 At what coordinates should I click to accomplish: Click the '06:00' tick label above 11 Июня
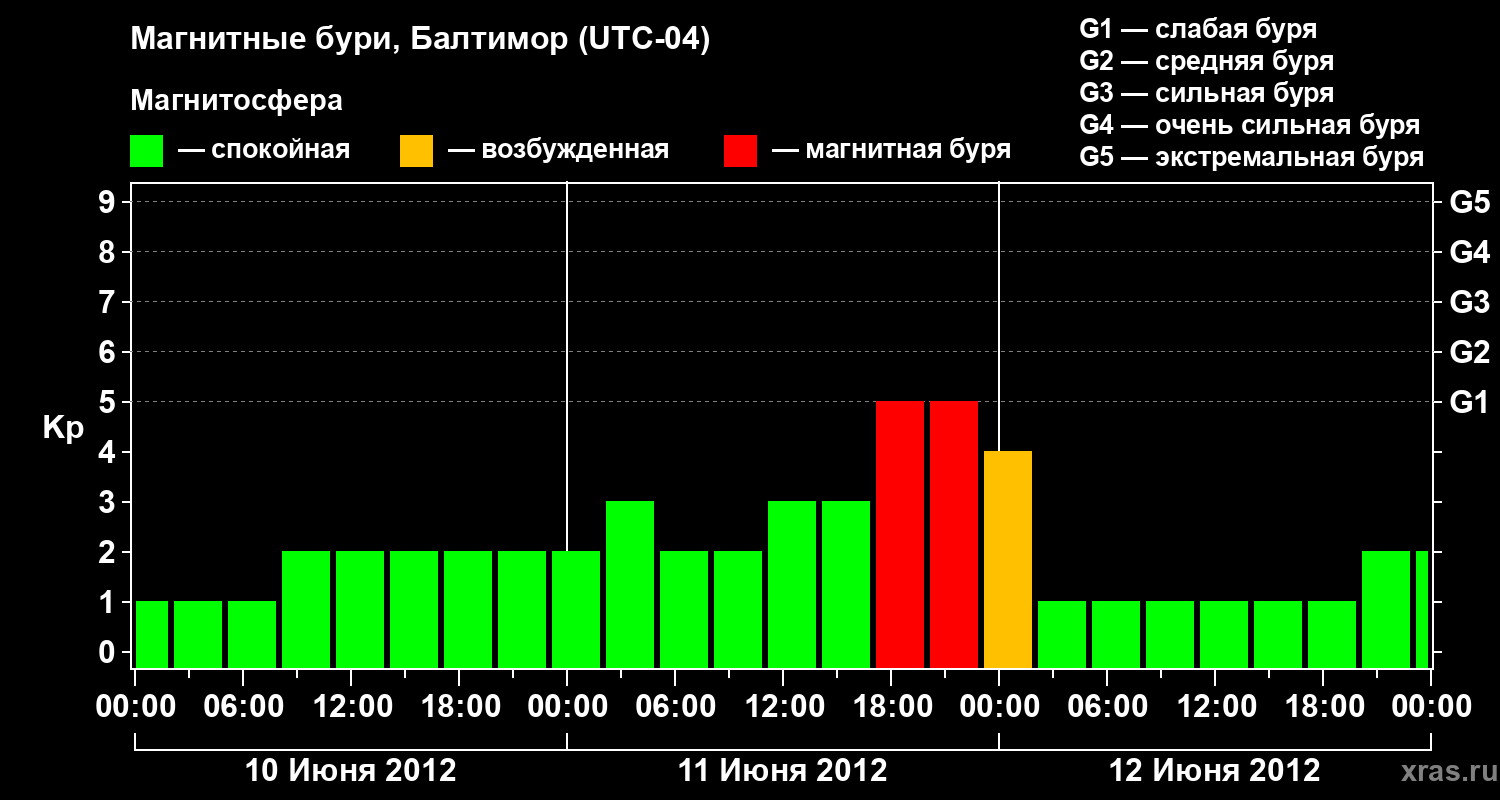(x=675, y=707)
